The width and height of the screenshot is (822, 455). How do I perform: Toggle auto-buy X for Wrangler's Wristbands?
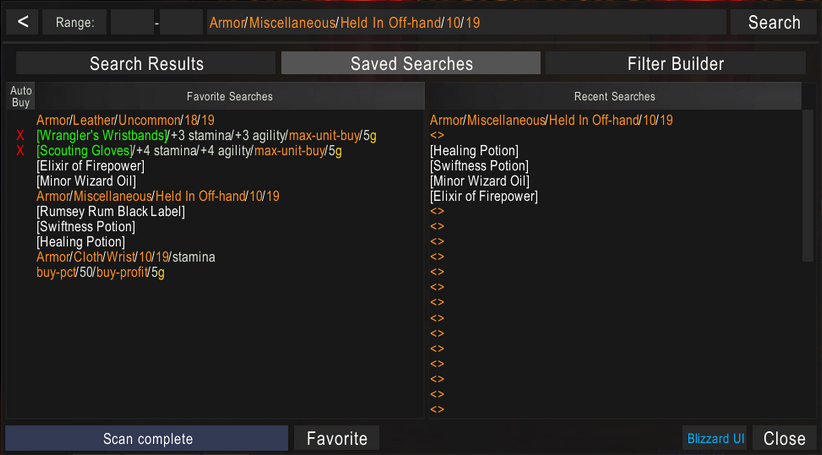20,136
